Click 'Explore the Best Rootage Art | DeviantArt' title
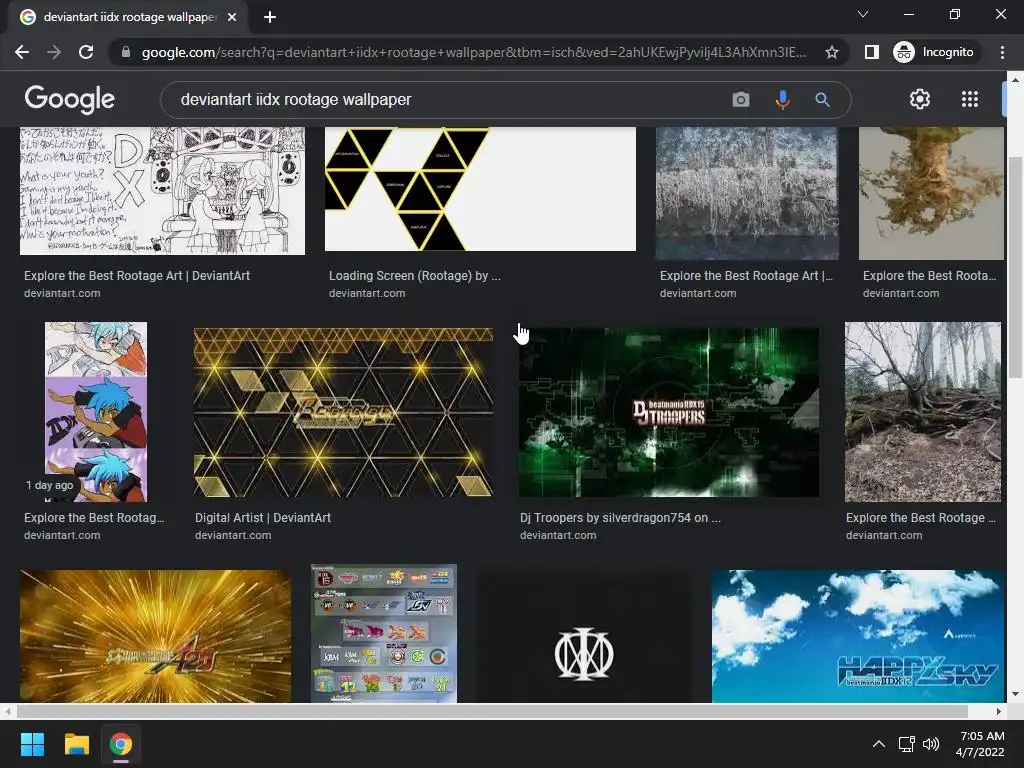The width and height of the screenshot is (1024, 768). coord(137,276)
